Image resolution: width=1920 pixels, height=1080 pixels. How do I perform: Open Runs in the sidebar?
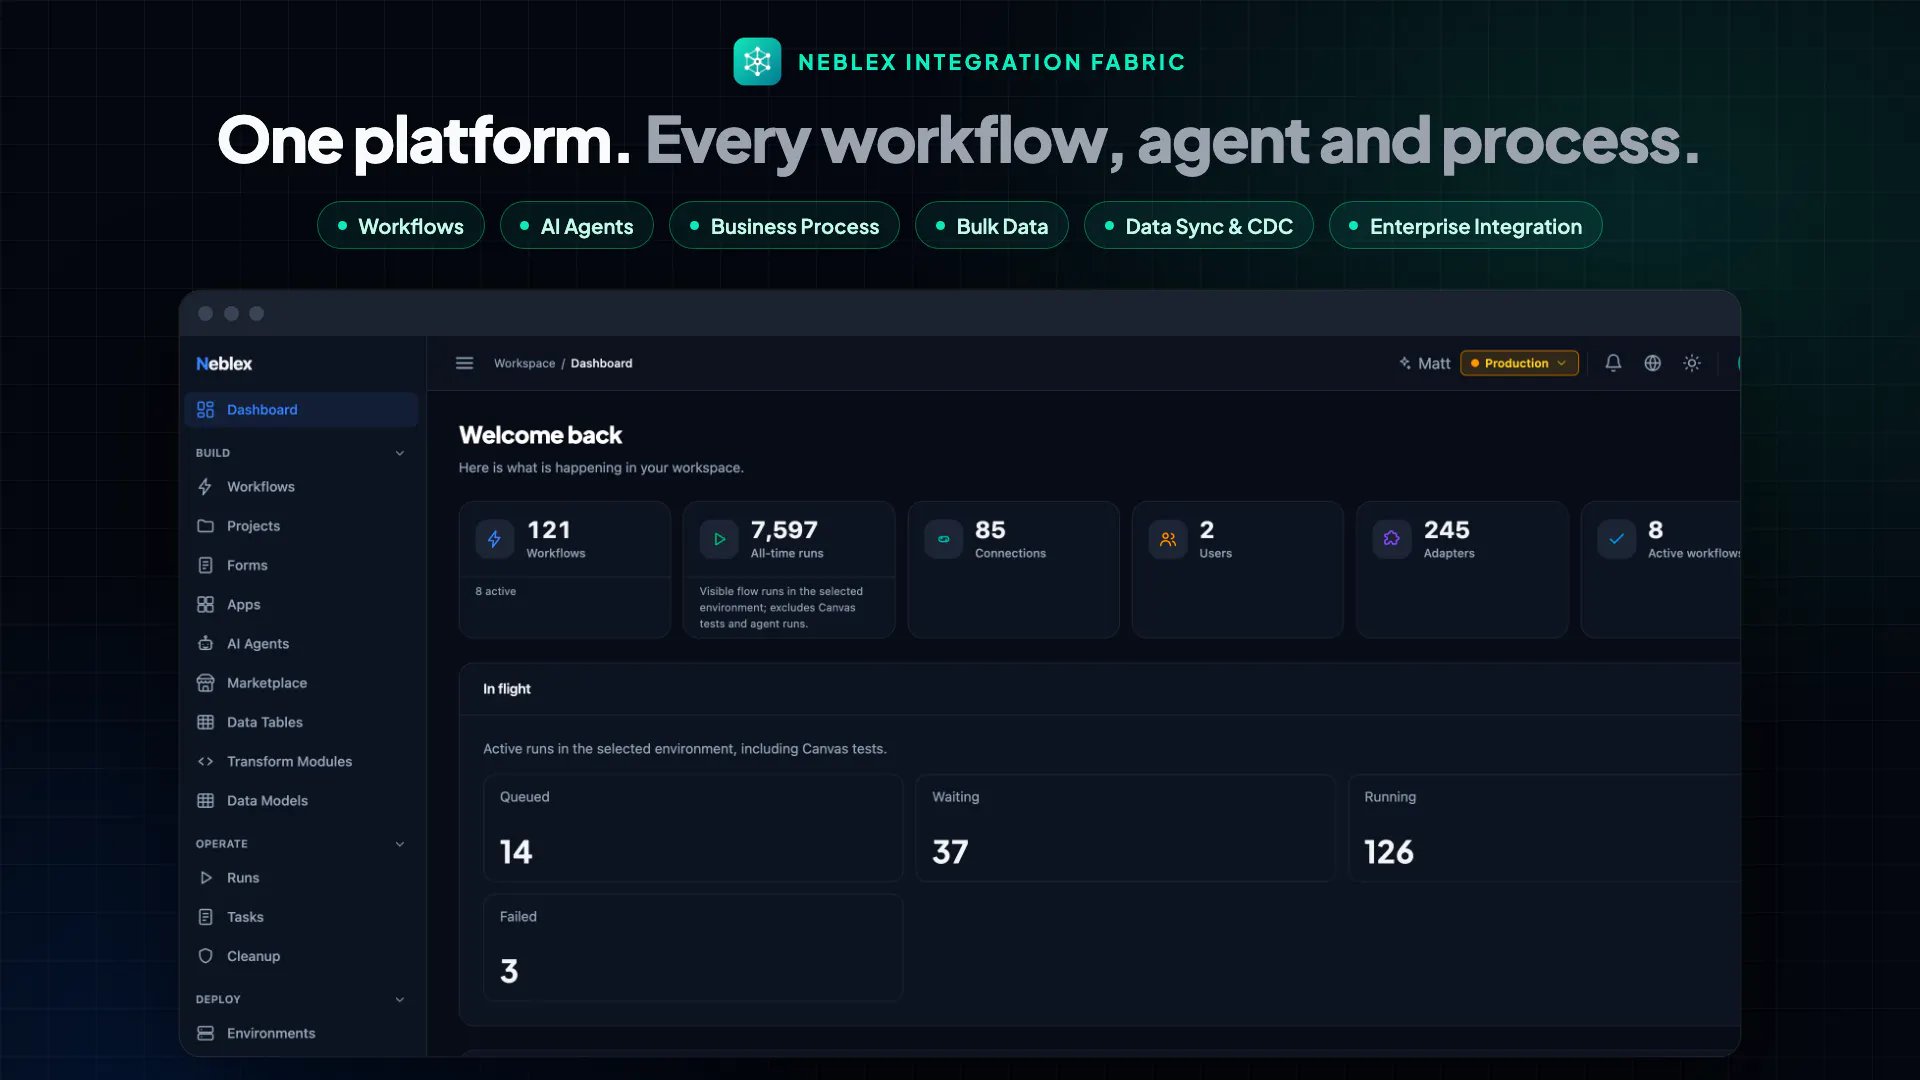click(301, 878)
